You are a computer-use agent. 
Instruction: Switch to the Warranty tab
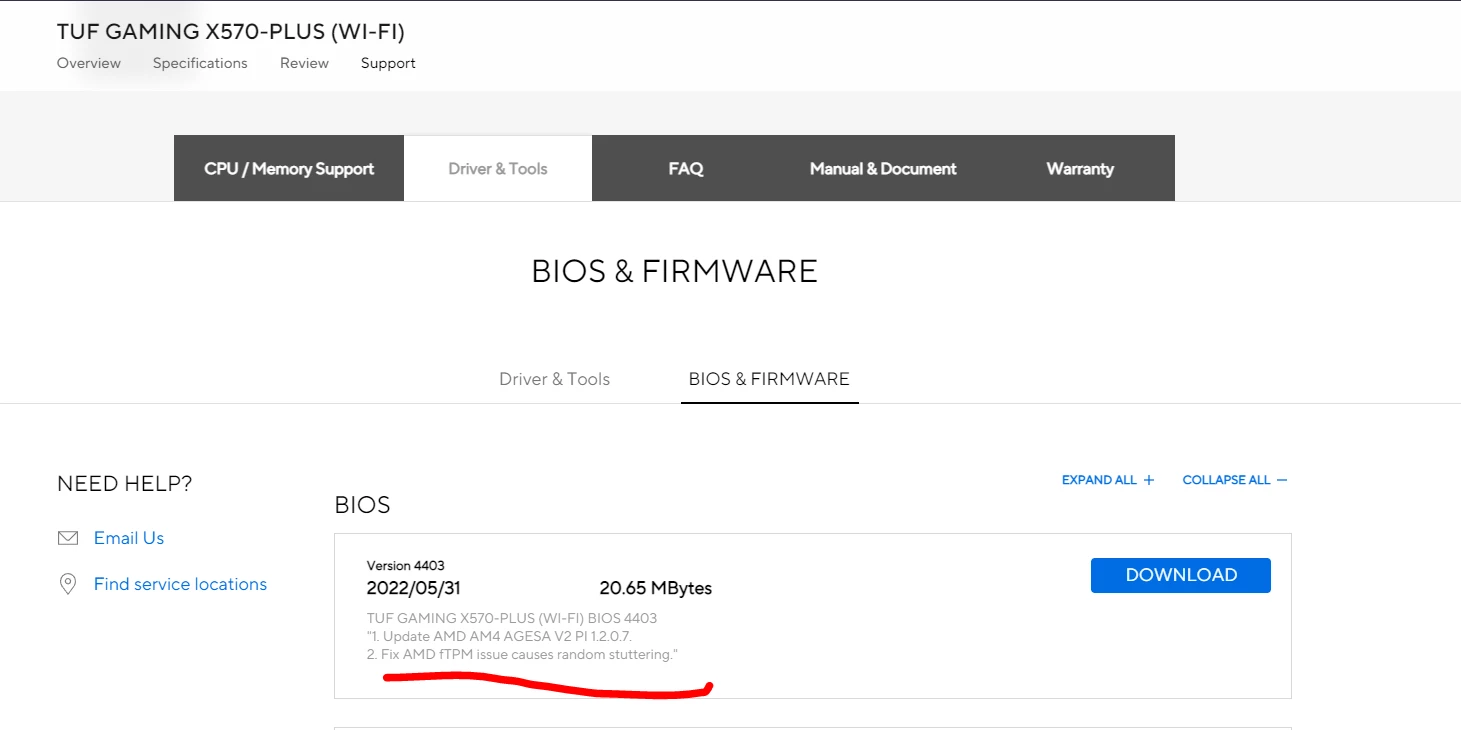(x=1080, y=168)
